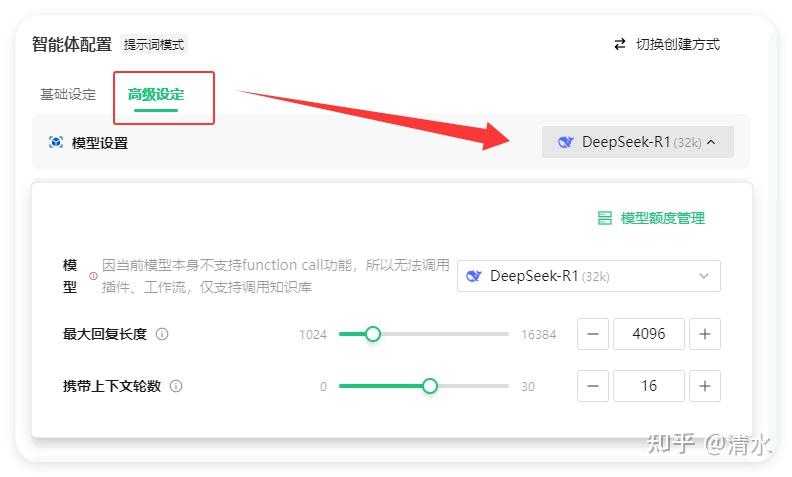792x477 pixels.
Task: Increase 最大回复长度 with plus button
Action: point(705,334)
